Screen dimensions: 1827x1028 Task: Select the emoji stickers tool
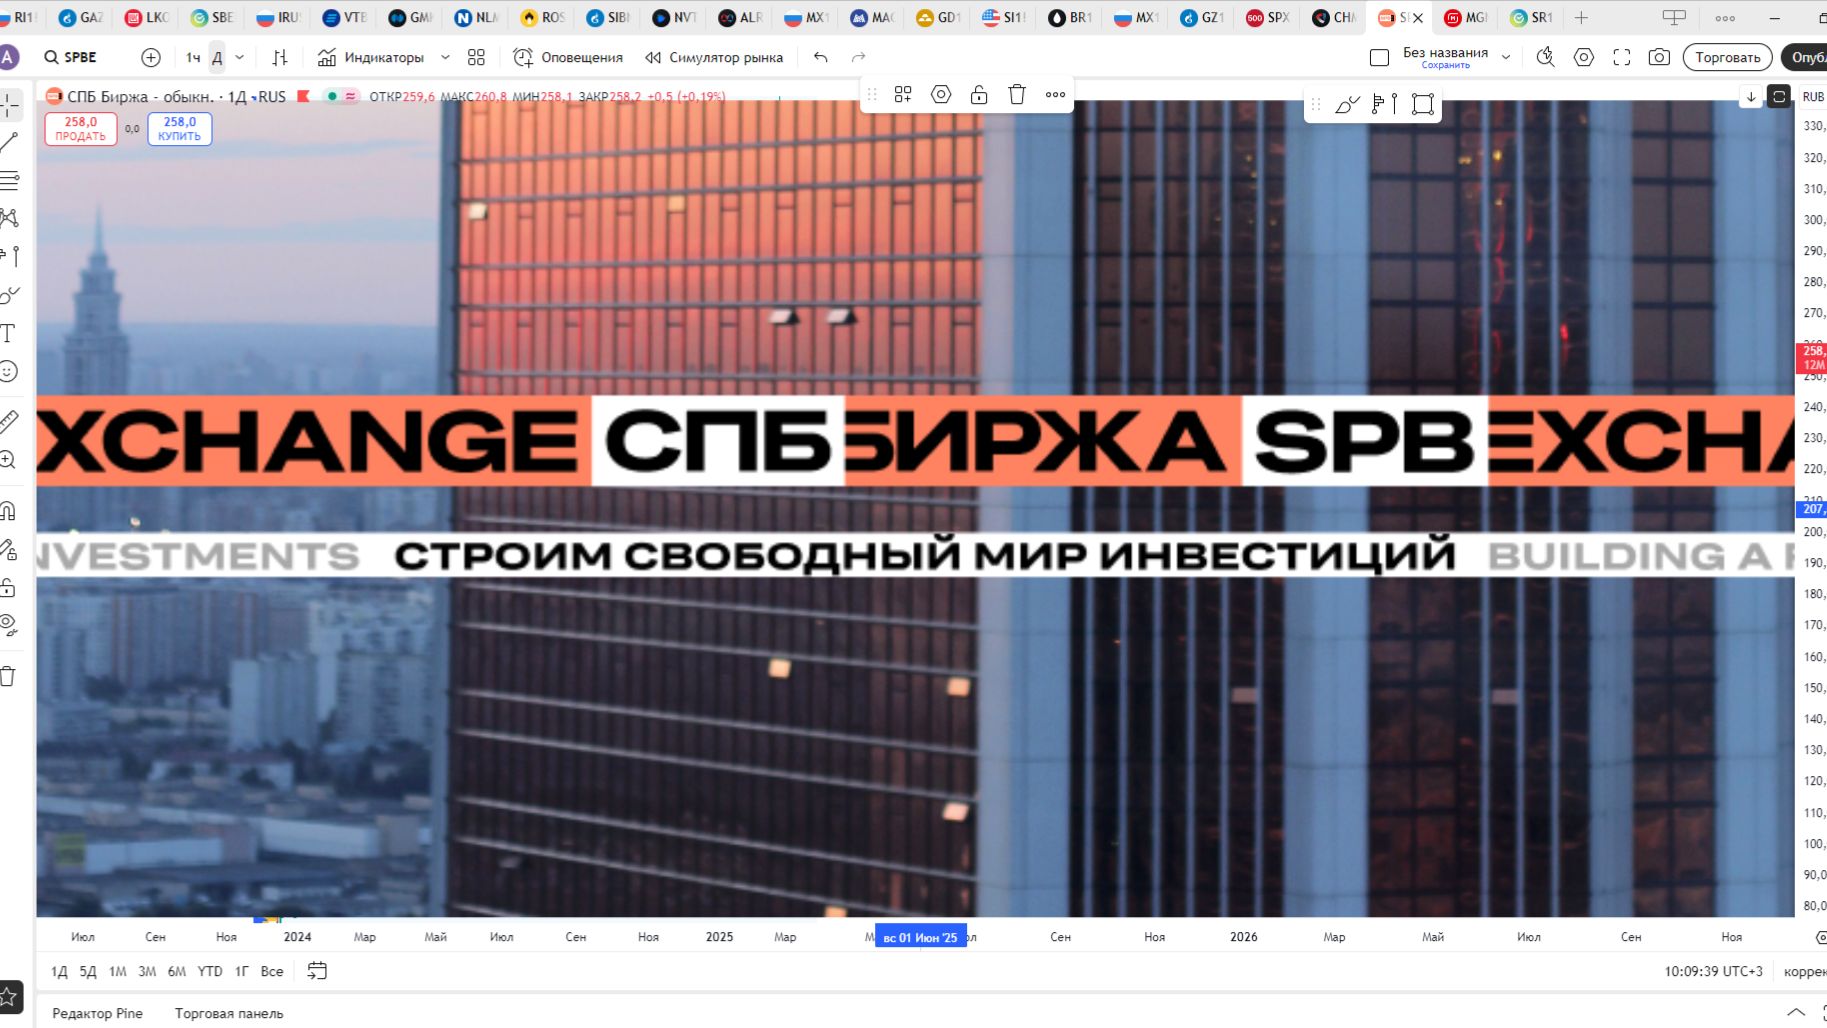click(10, 371)
